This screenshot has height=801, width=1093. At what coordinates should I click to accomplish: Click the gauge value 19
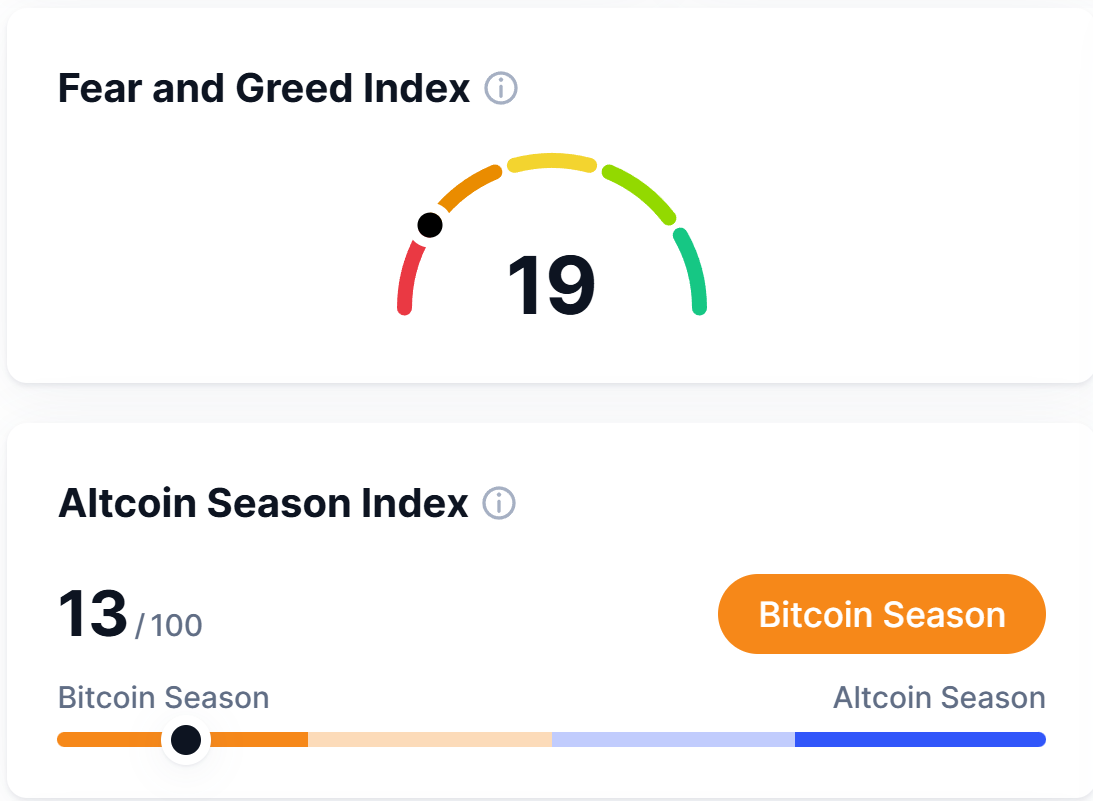point(551,287)
